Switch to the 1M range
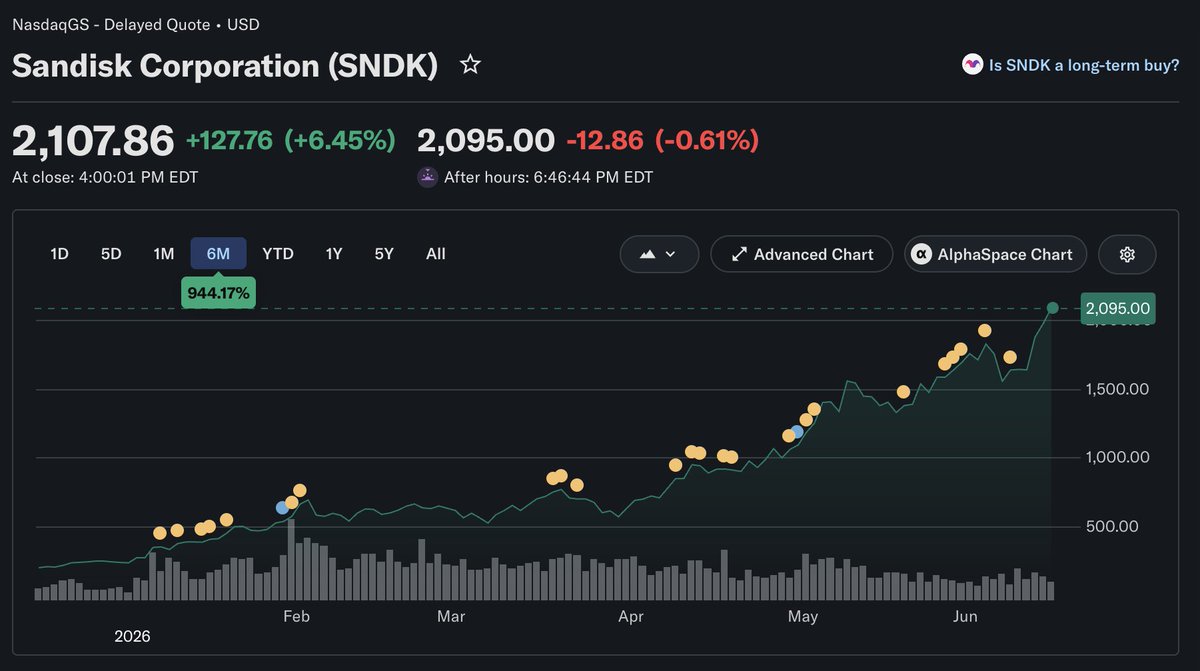This screenshot has height=671, width=1200. coord(164,254)
